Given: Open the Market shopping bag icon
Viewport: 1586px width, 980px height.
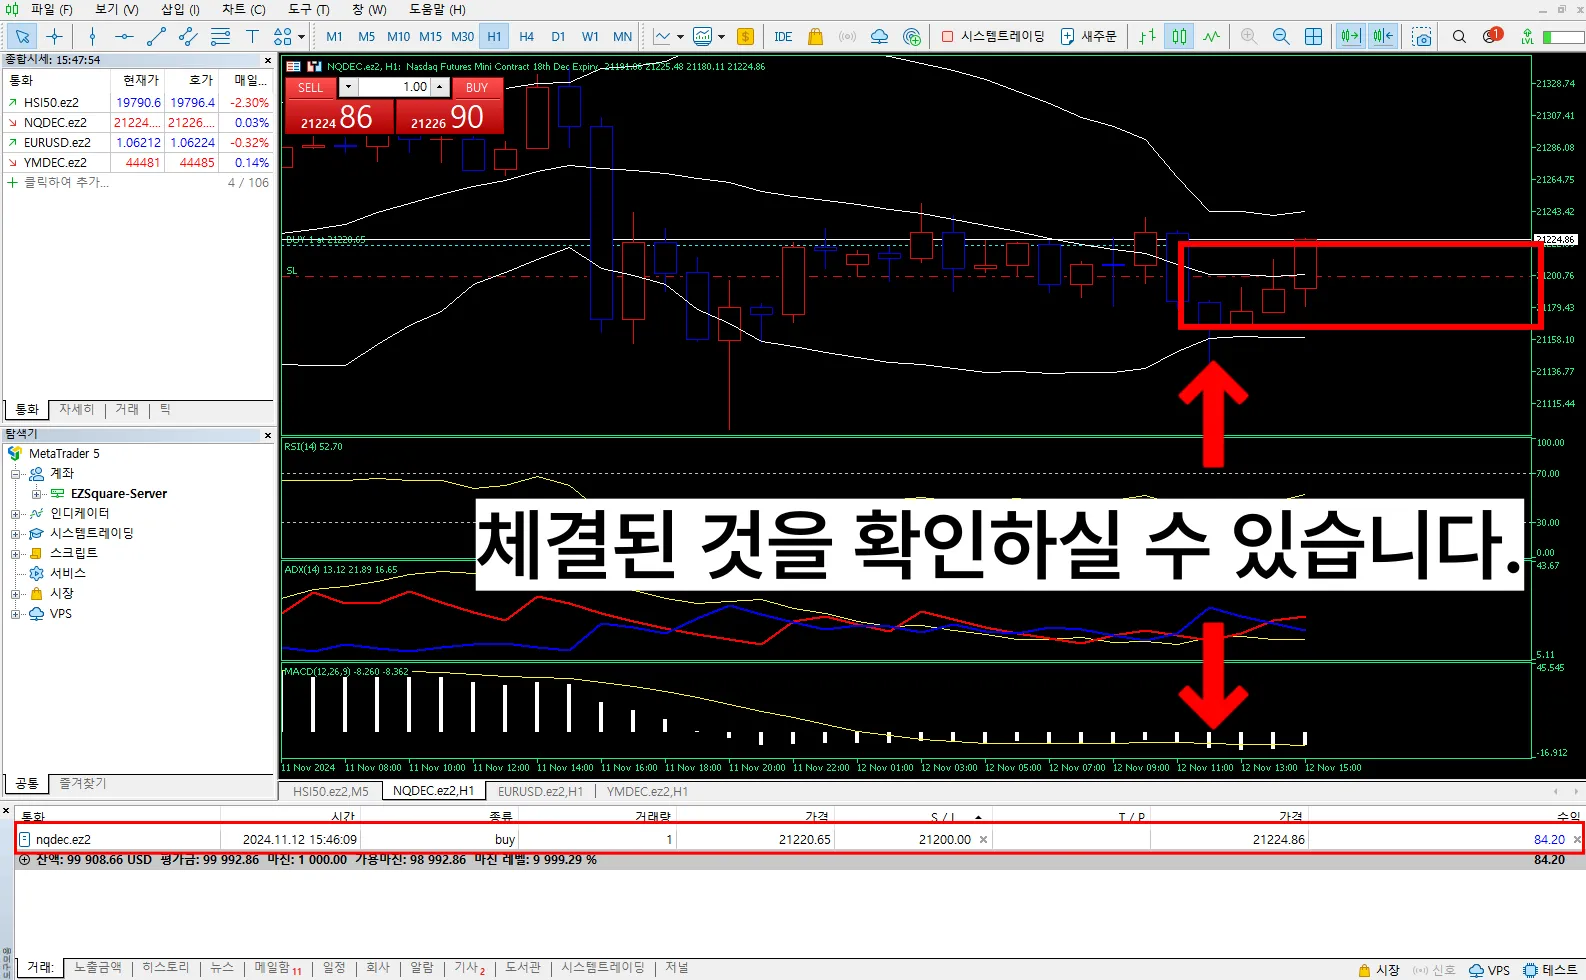Looking at the screenshot, I should tap(815, 36).
